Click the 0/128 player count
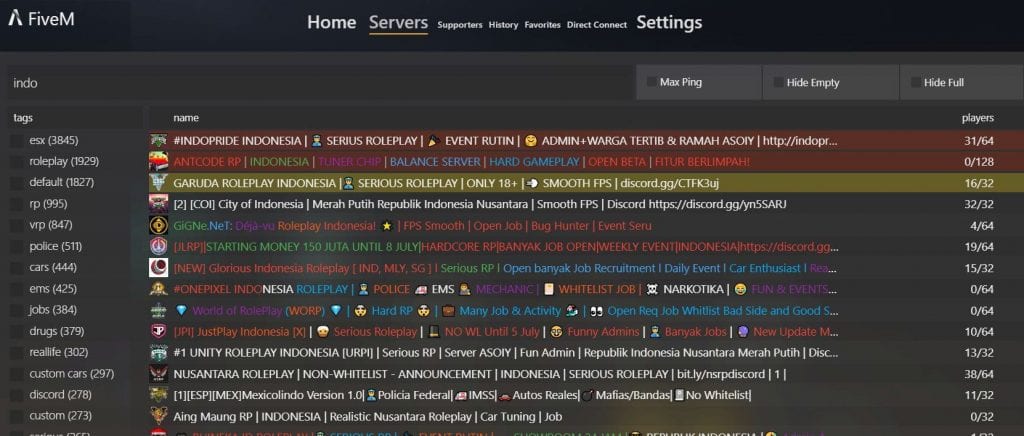1024x436 pixels. pyautogui.click(x=978, y=162)
